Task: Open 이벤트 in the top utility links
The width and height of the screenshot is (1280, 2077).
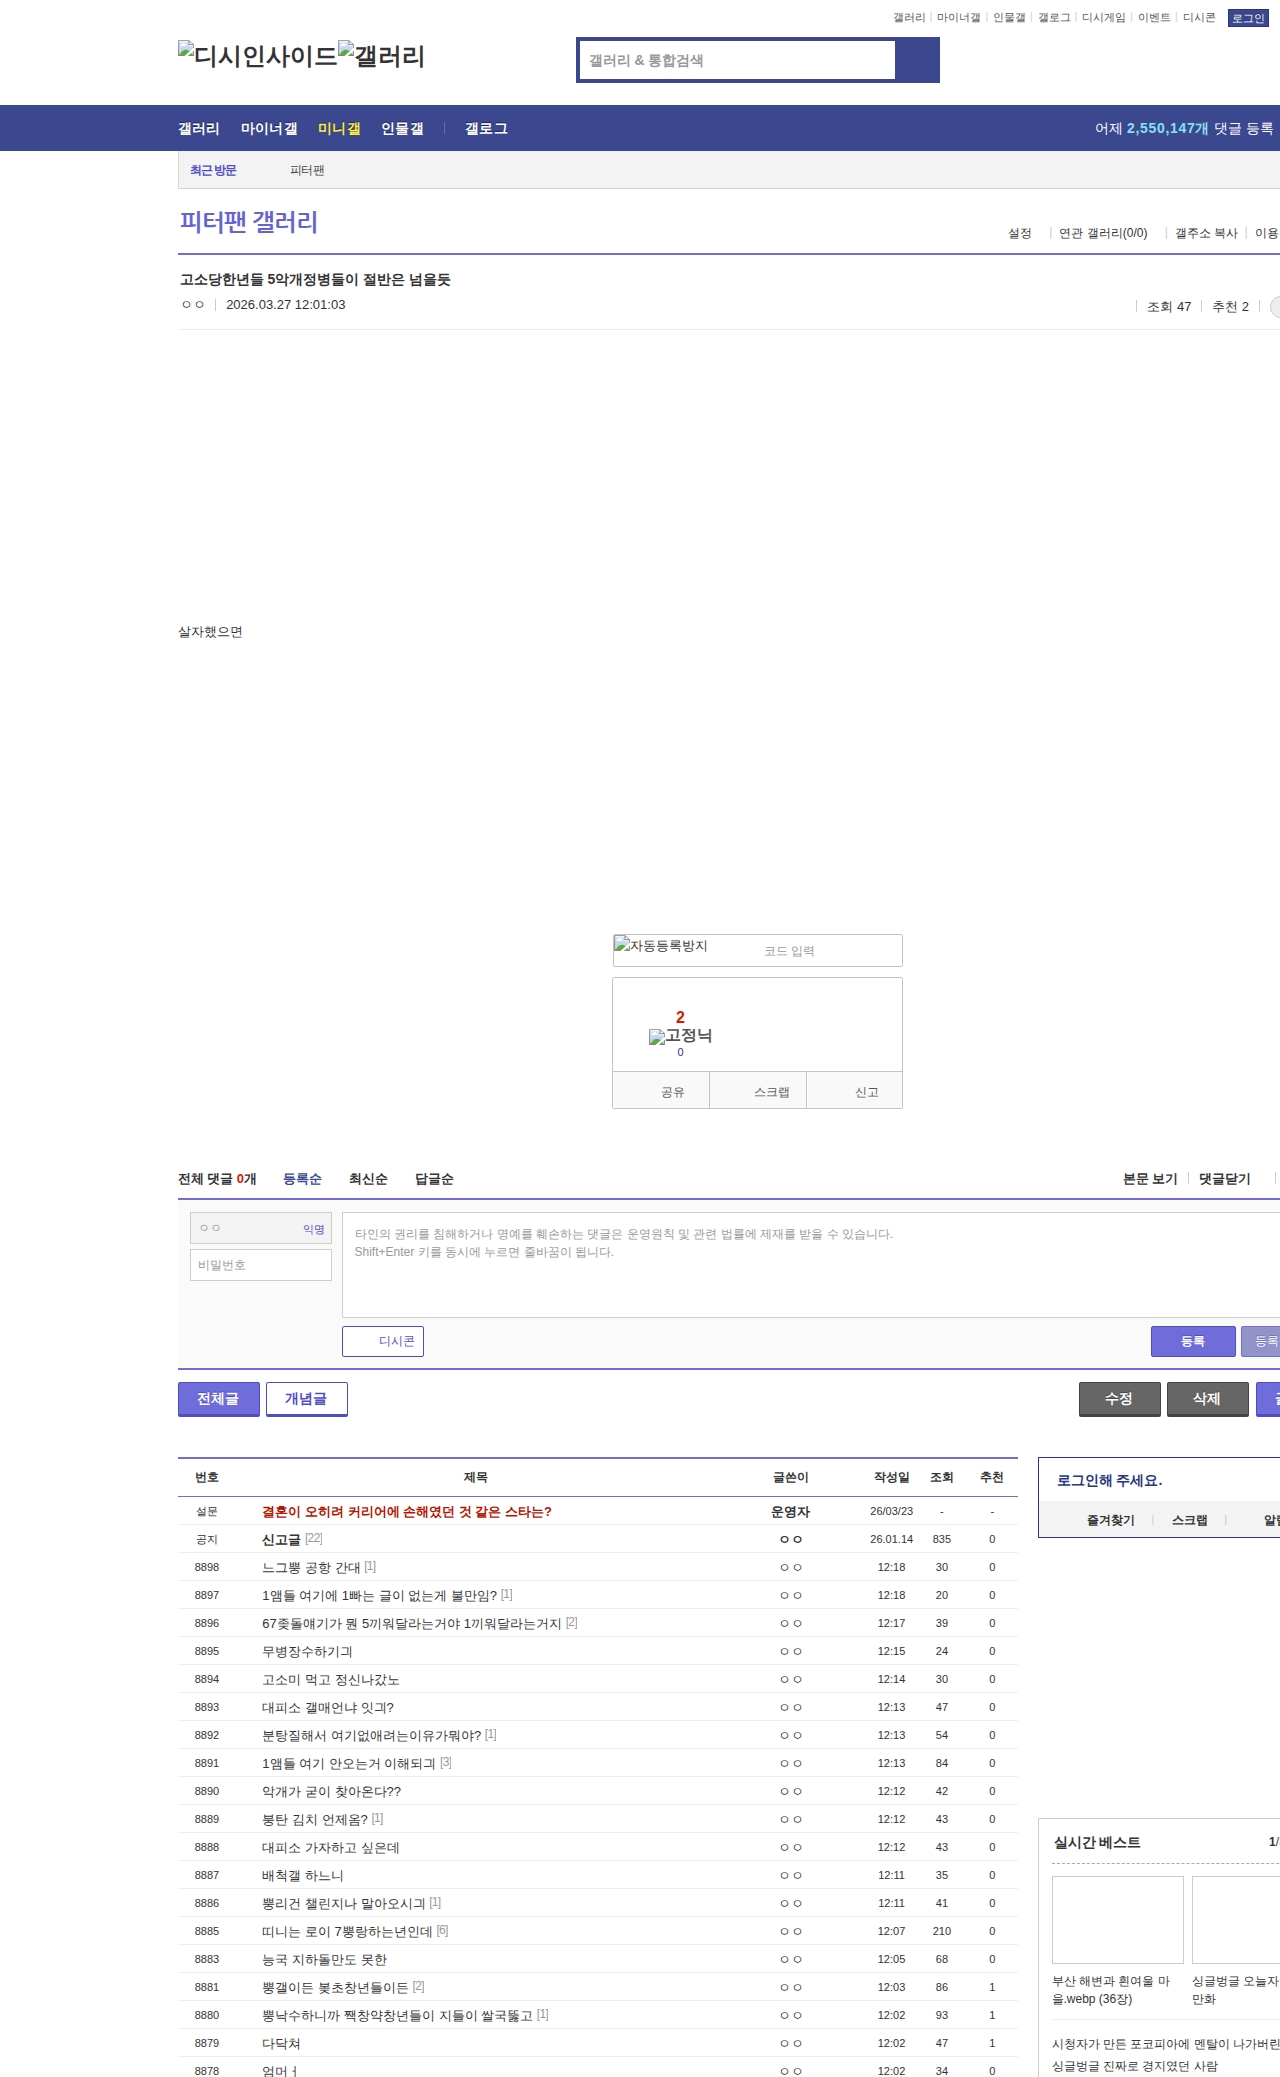Action: point(1154,18)
